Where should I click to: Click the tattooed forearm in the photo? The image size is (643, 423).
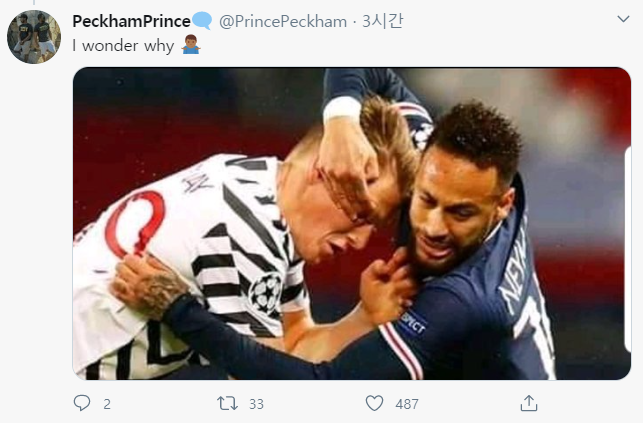tap(152, 286)
